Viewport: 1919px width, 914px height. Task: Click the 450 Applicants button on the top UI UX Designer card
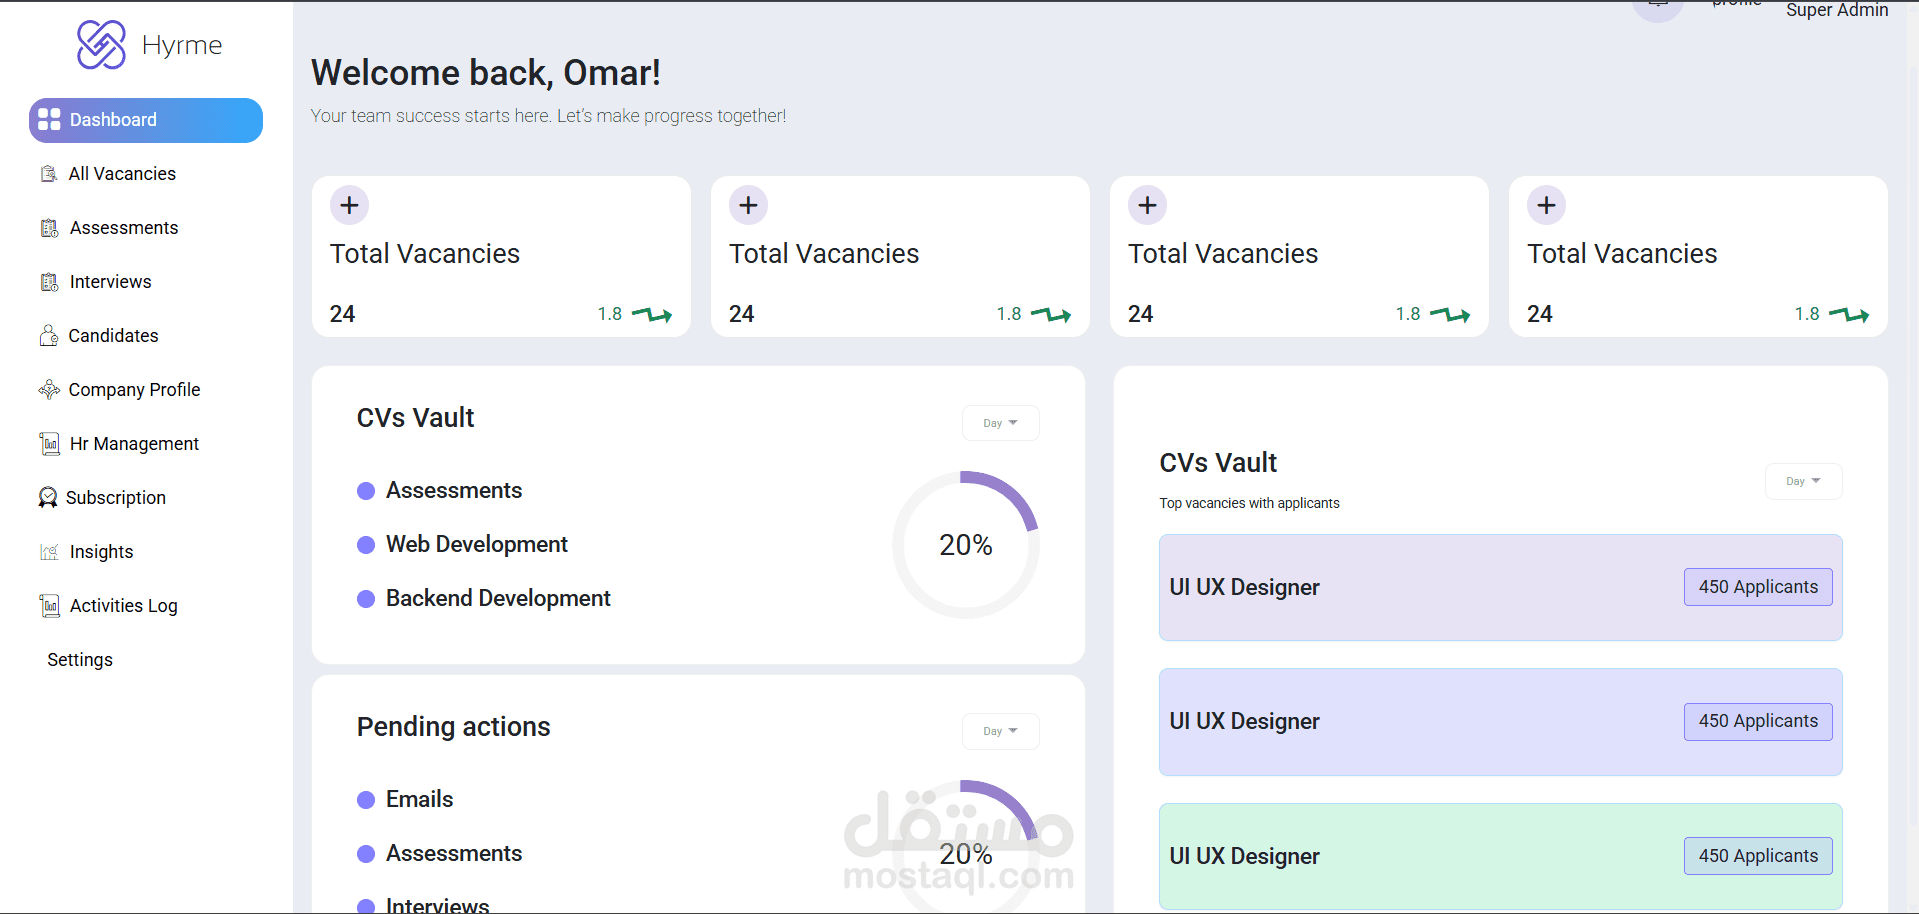1757,587
